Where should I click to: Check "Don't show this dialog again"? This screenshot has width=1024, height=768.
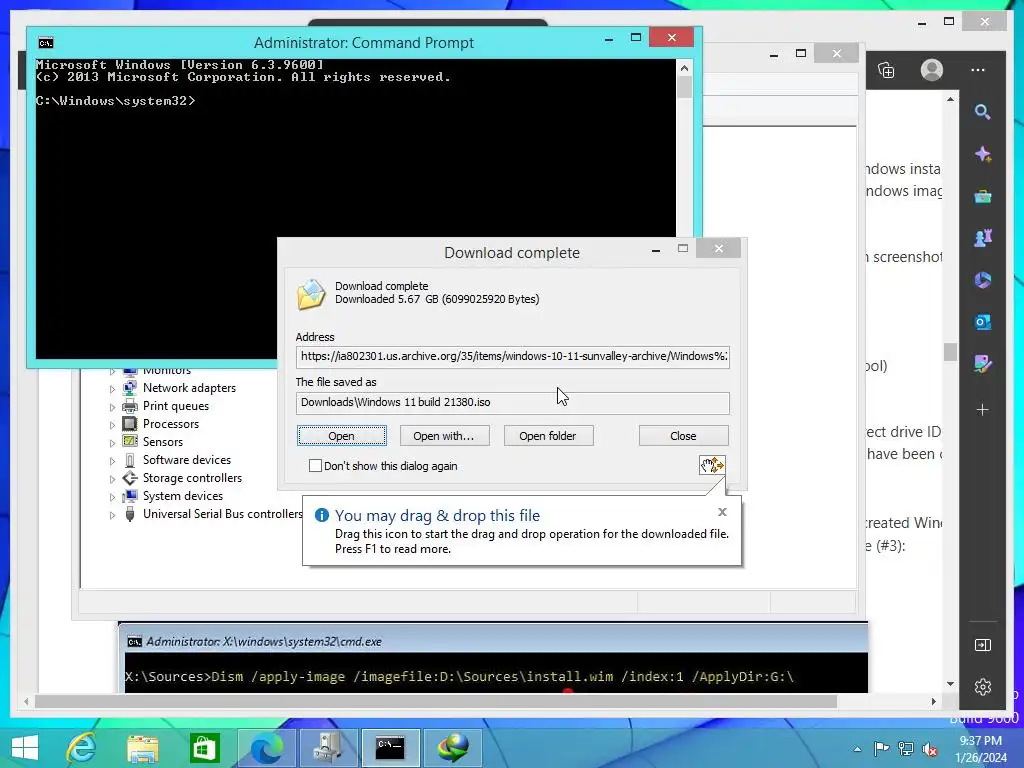(x=315, y=466)
